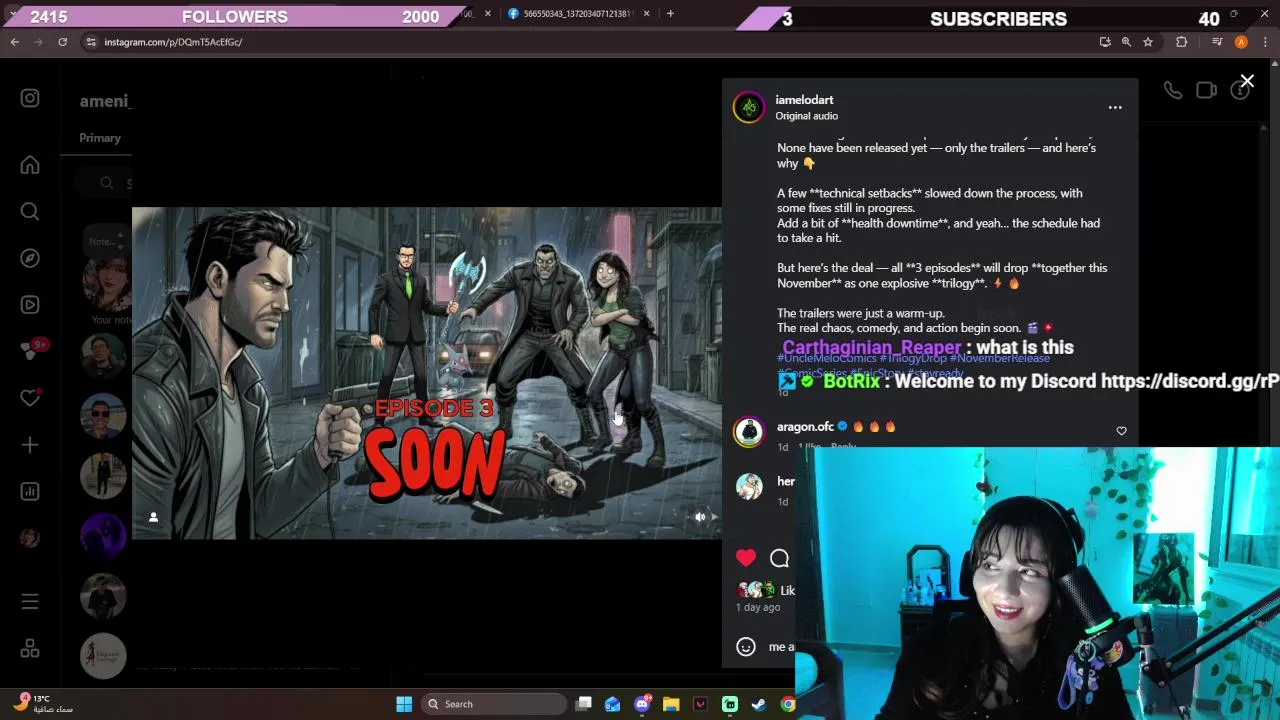The width and height of the screenshot is (1280, 720).
Task: Close the post overlay with X
Action: tap(1247, 81)
